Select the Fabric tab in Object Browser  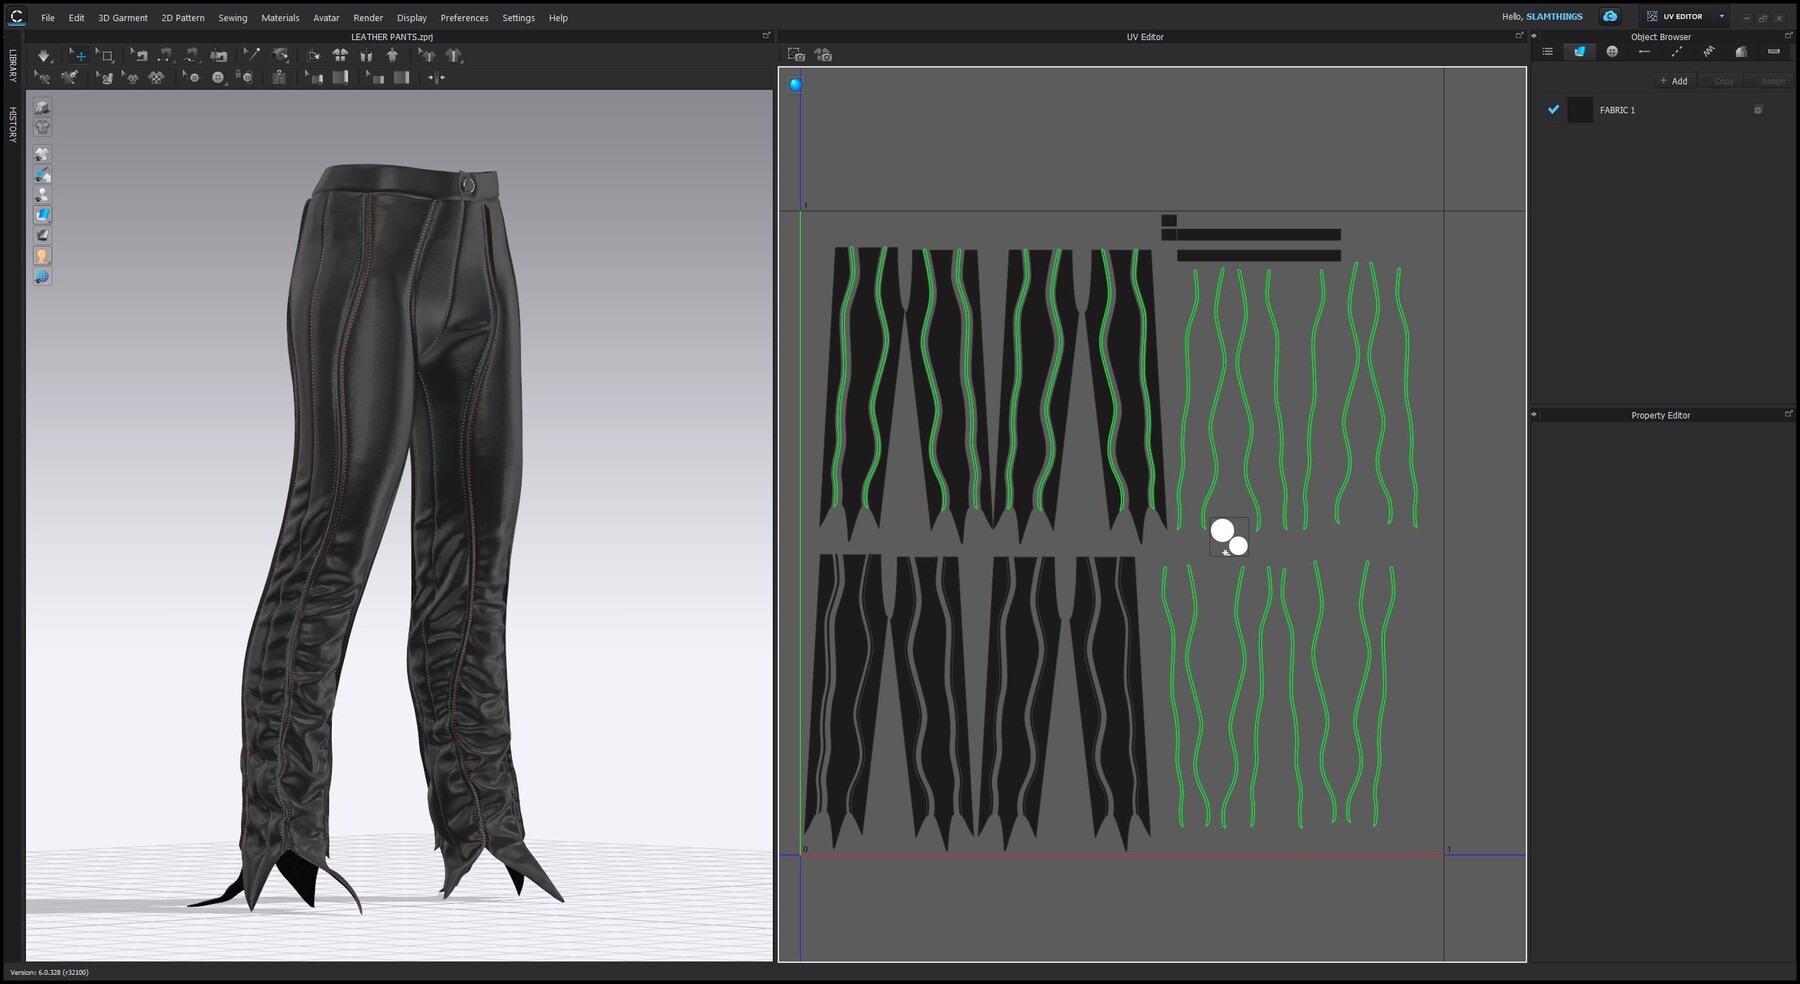click(x=1579, y=51)
